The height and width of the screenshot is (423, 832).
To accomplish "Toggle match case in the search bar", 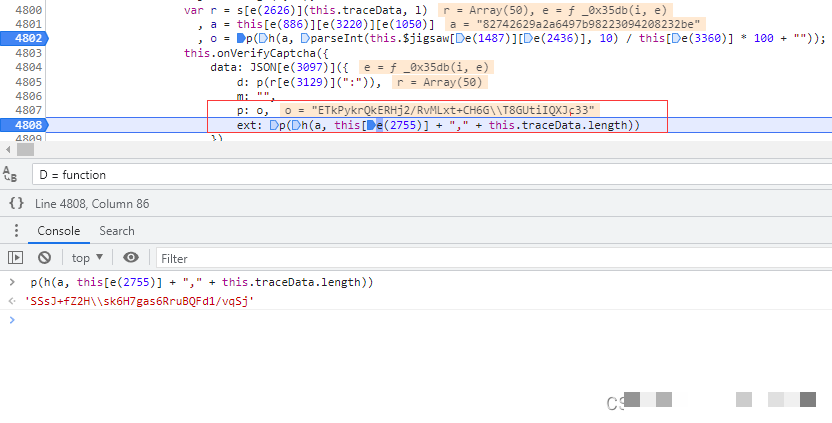I will [x=11, y=174].
